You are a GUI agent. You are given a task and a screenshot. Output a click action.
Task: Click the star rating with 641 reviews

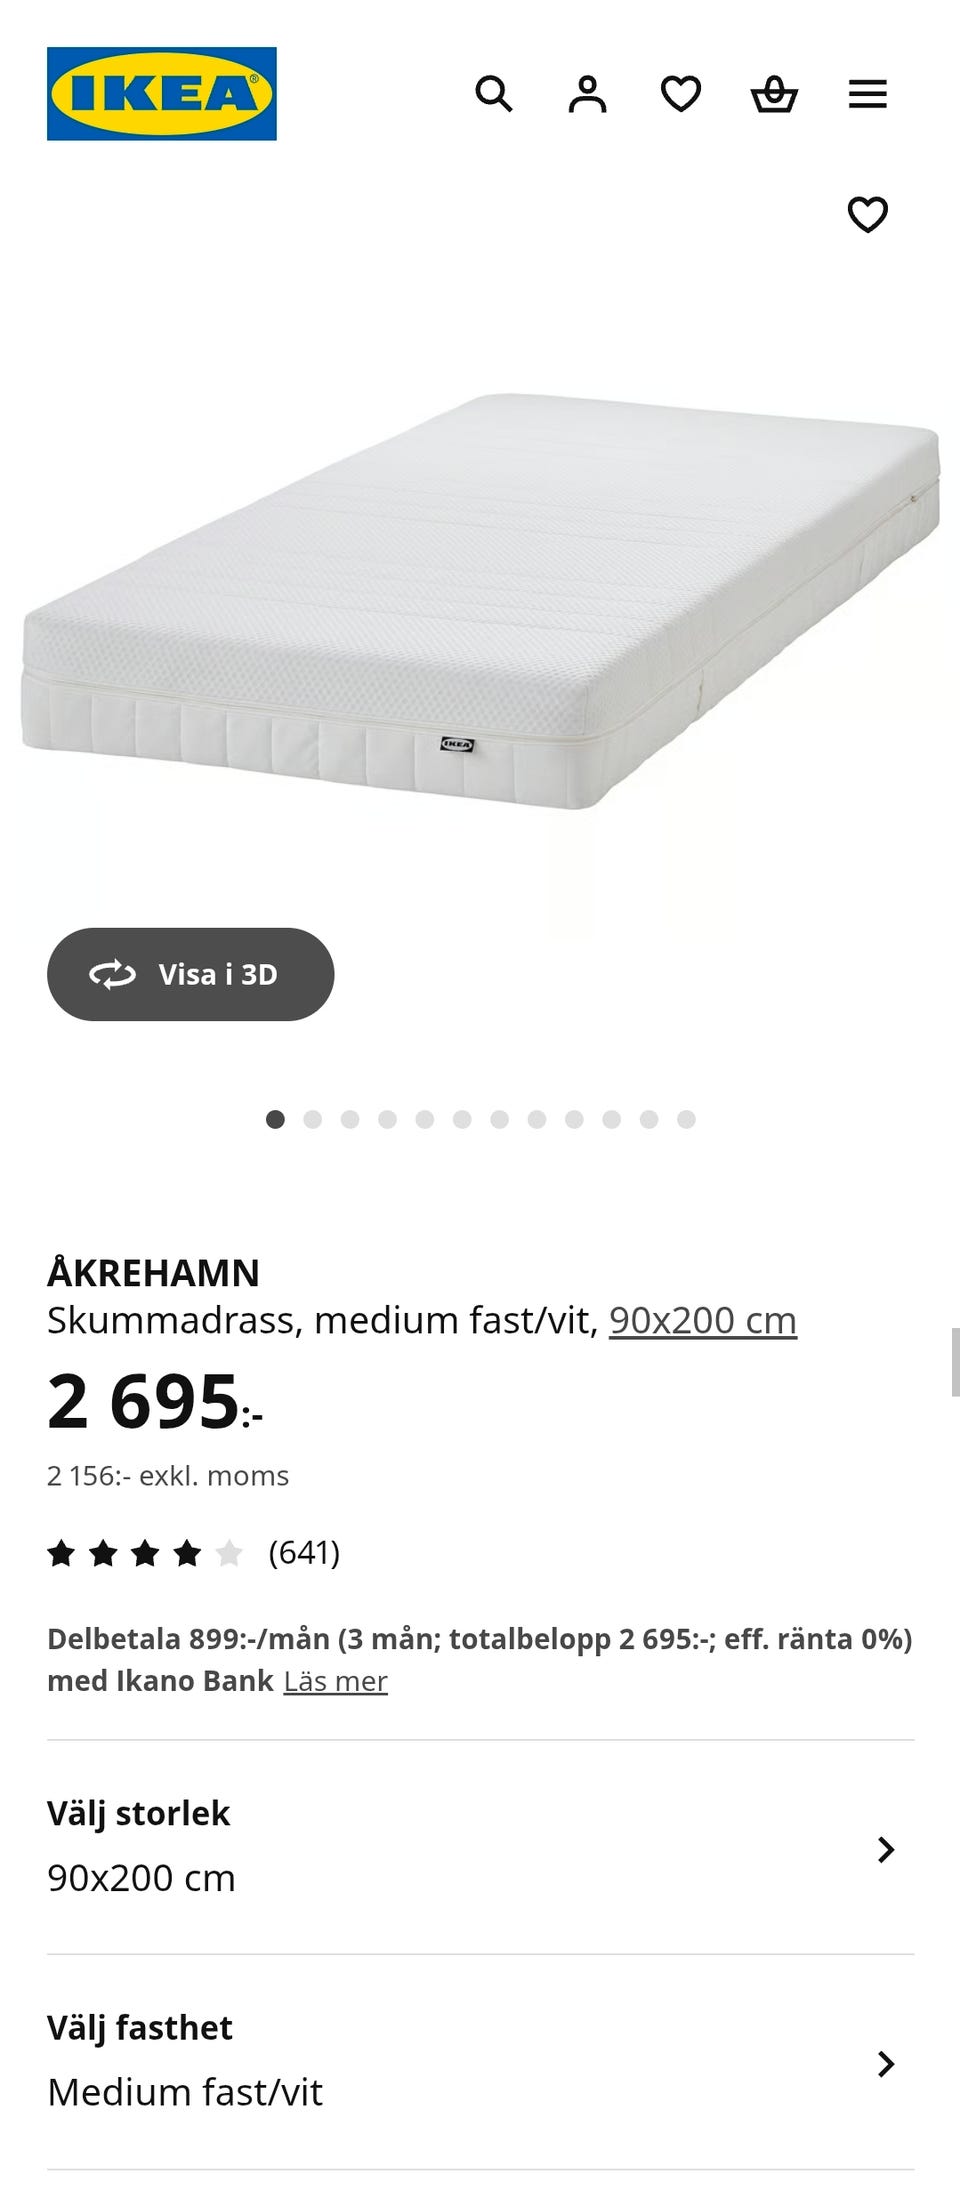pyautogui.click(x=194, y=1552)
